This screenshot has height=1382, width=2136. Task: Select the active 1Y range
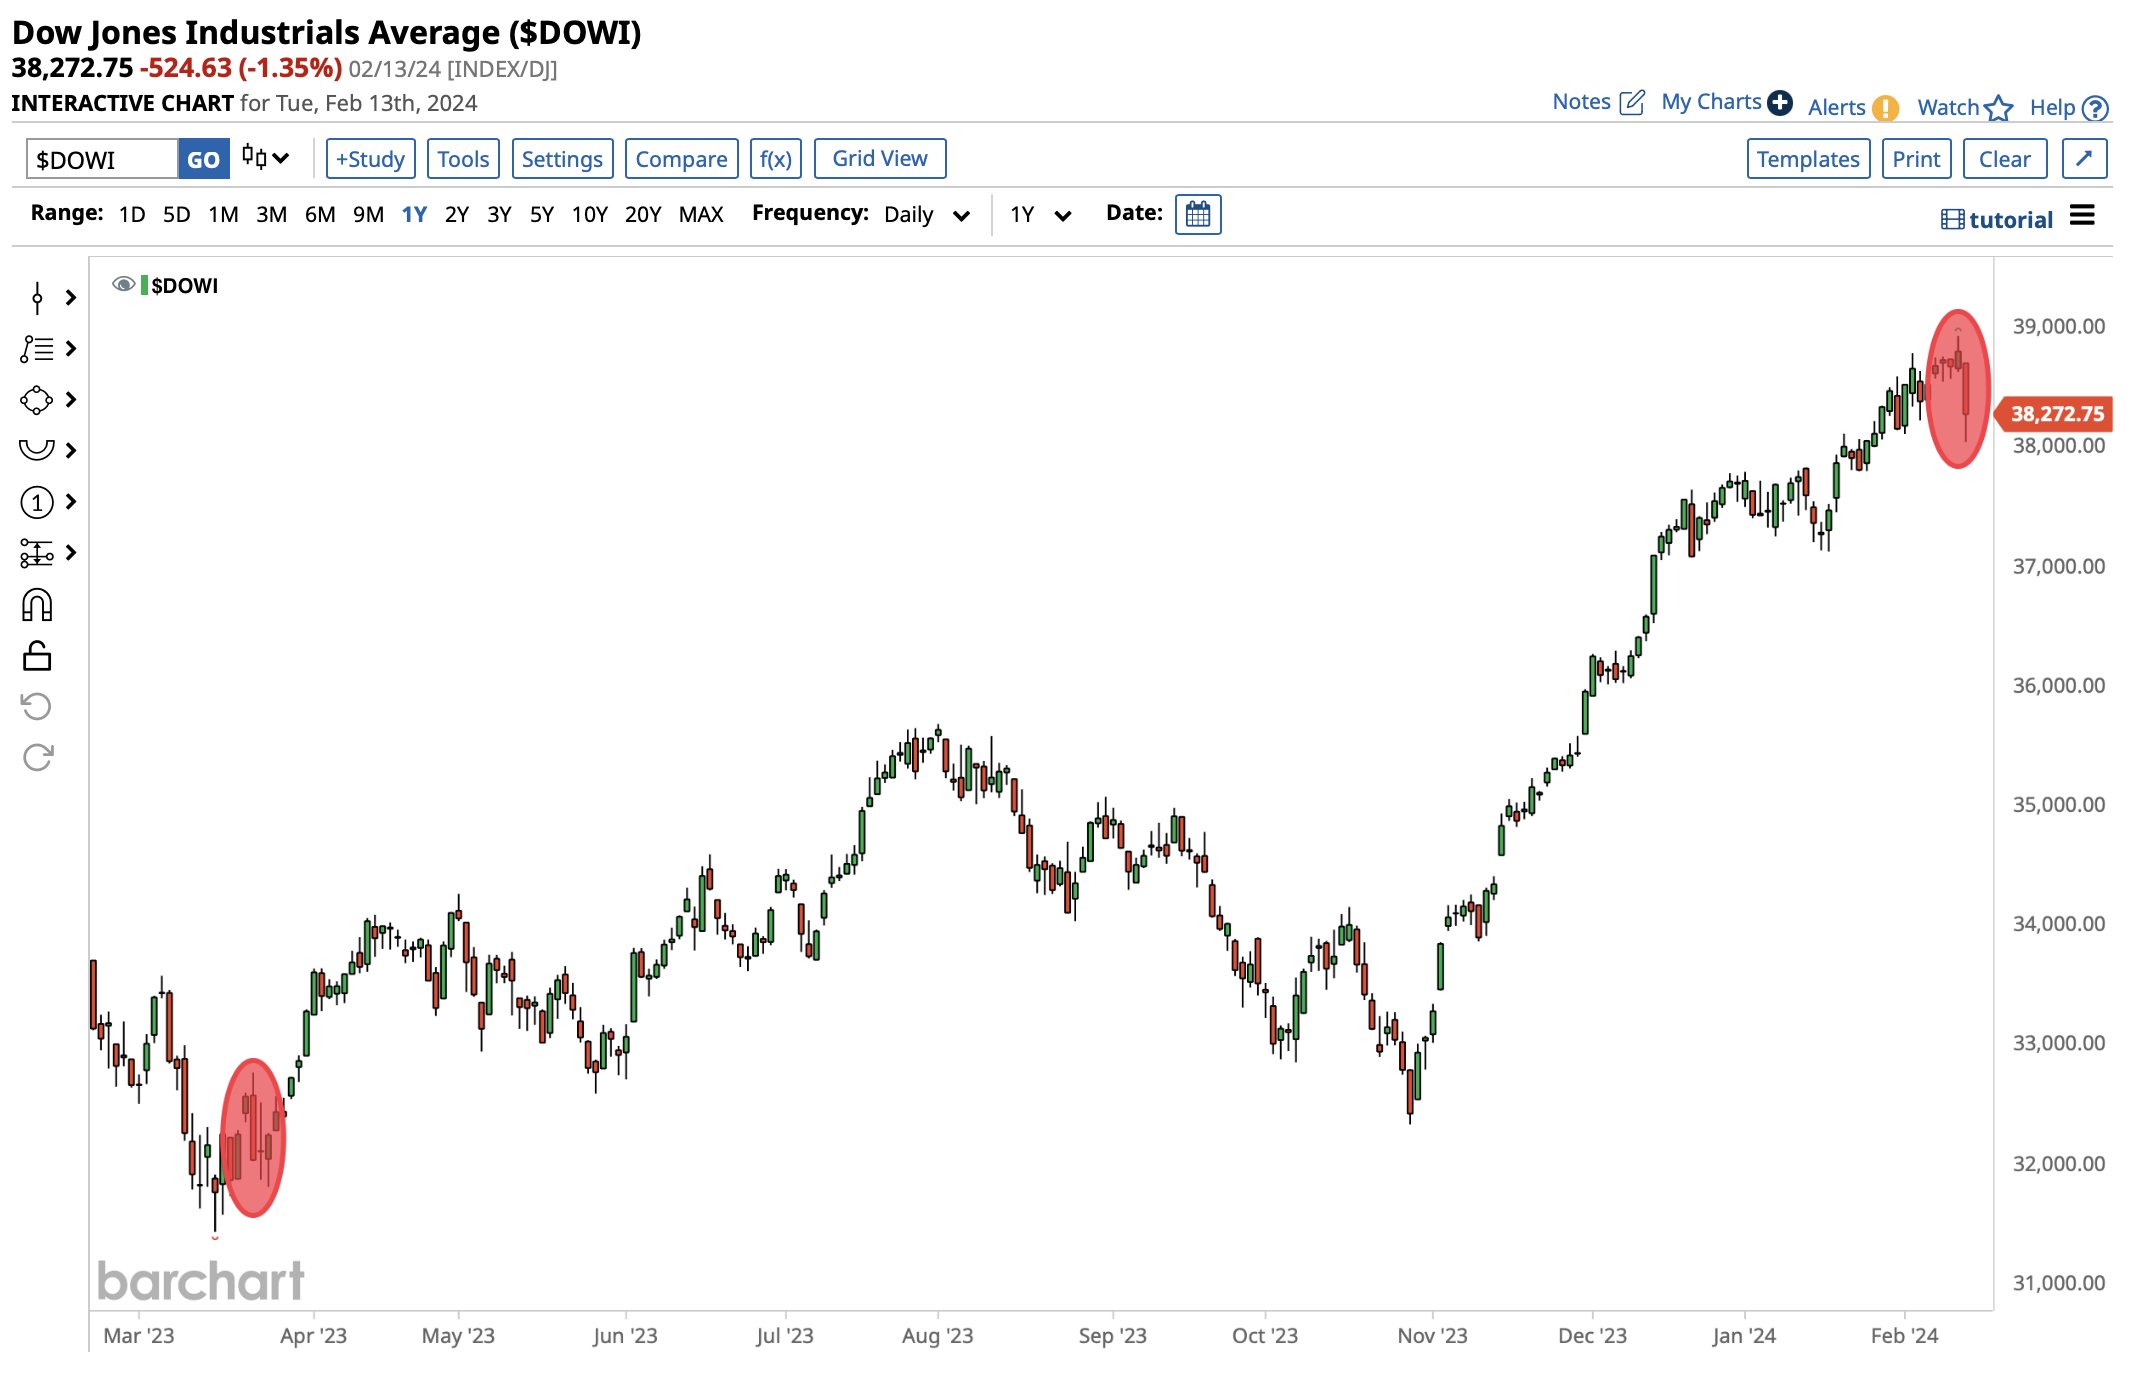pos(414,215)
